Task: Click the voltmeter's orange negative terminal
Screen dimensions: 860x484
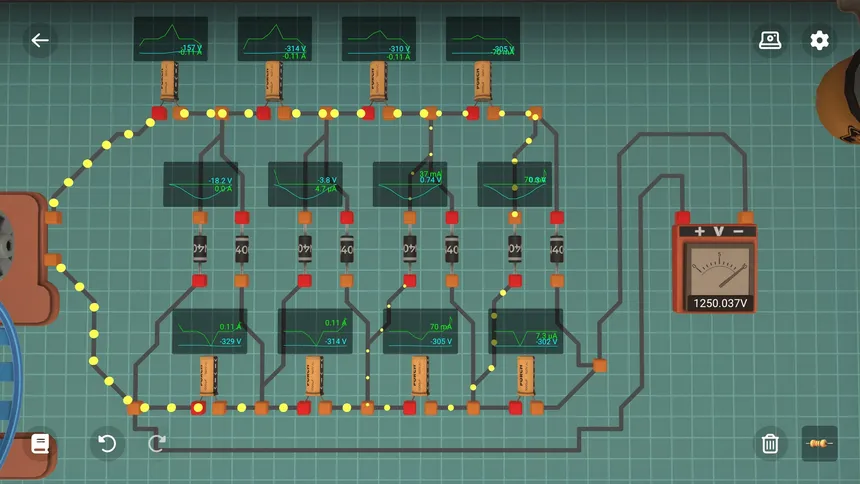Action: (x=745, y=217)
